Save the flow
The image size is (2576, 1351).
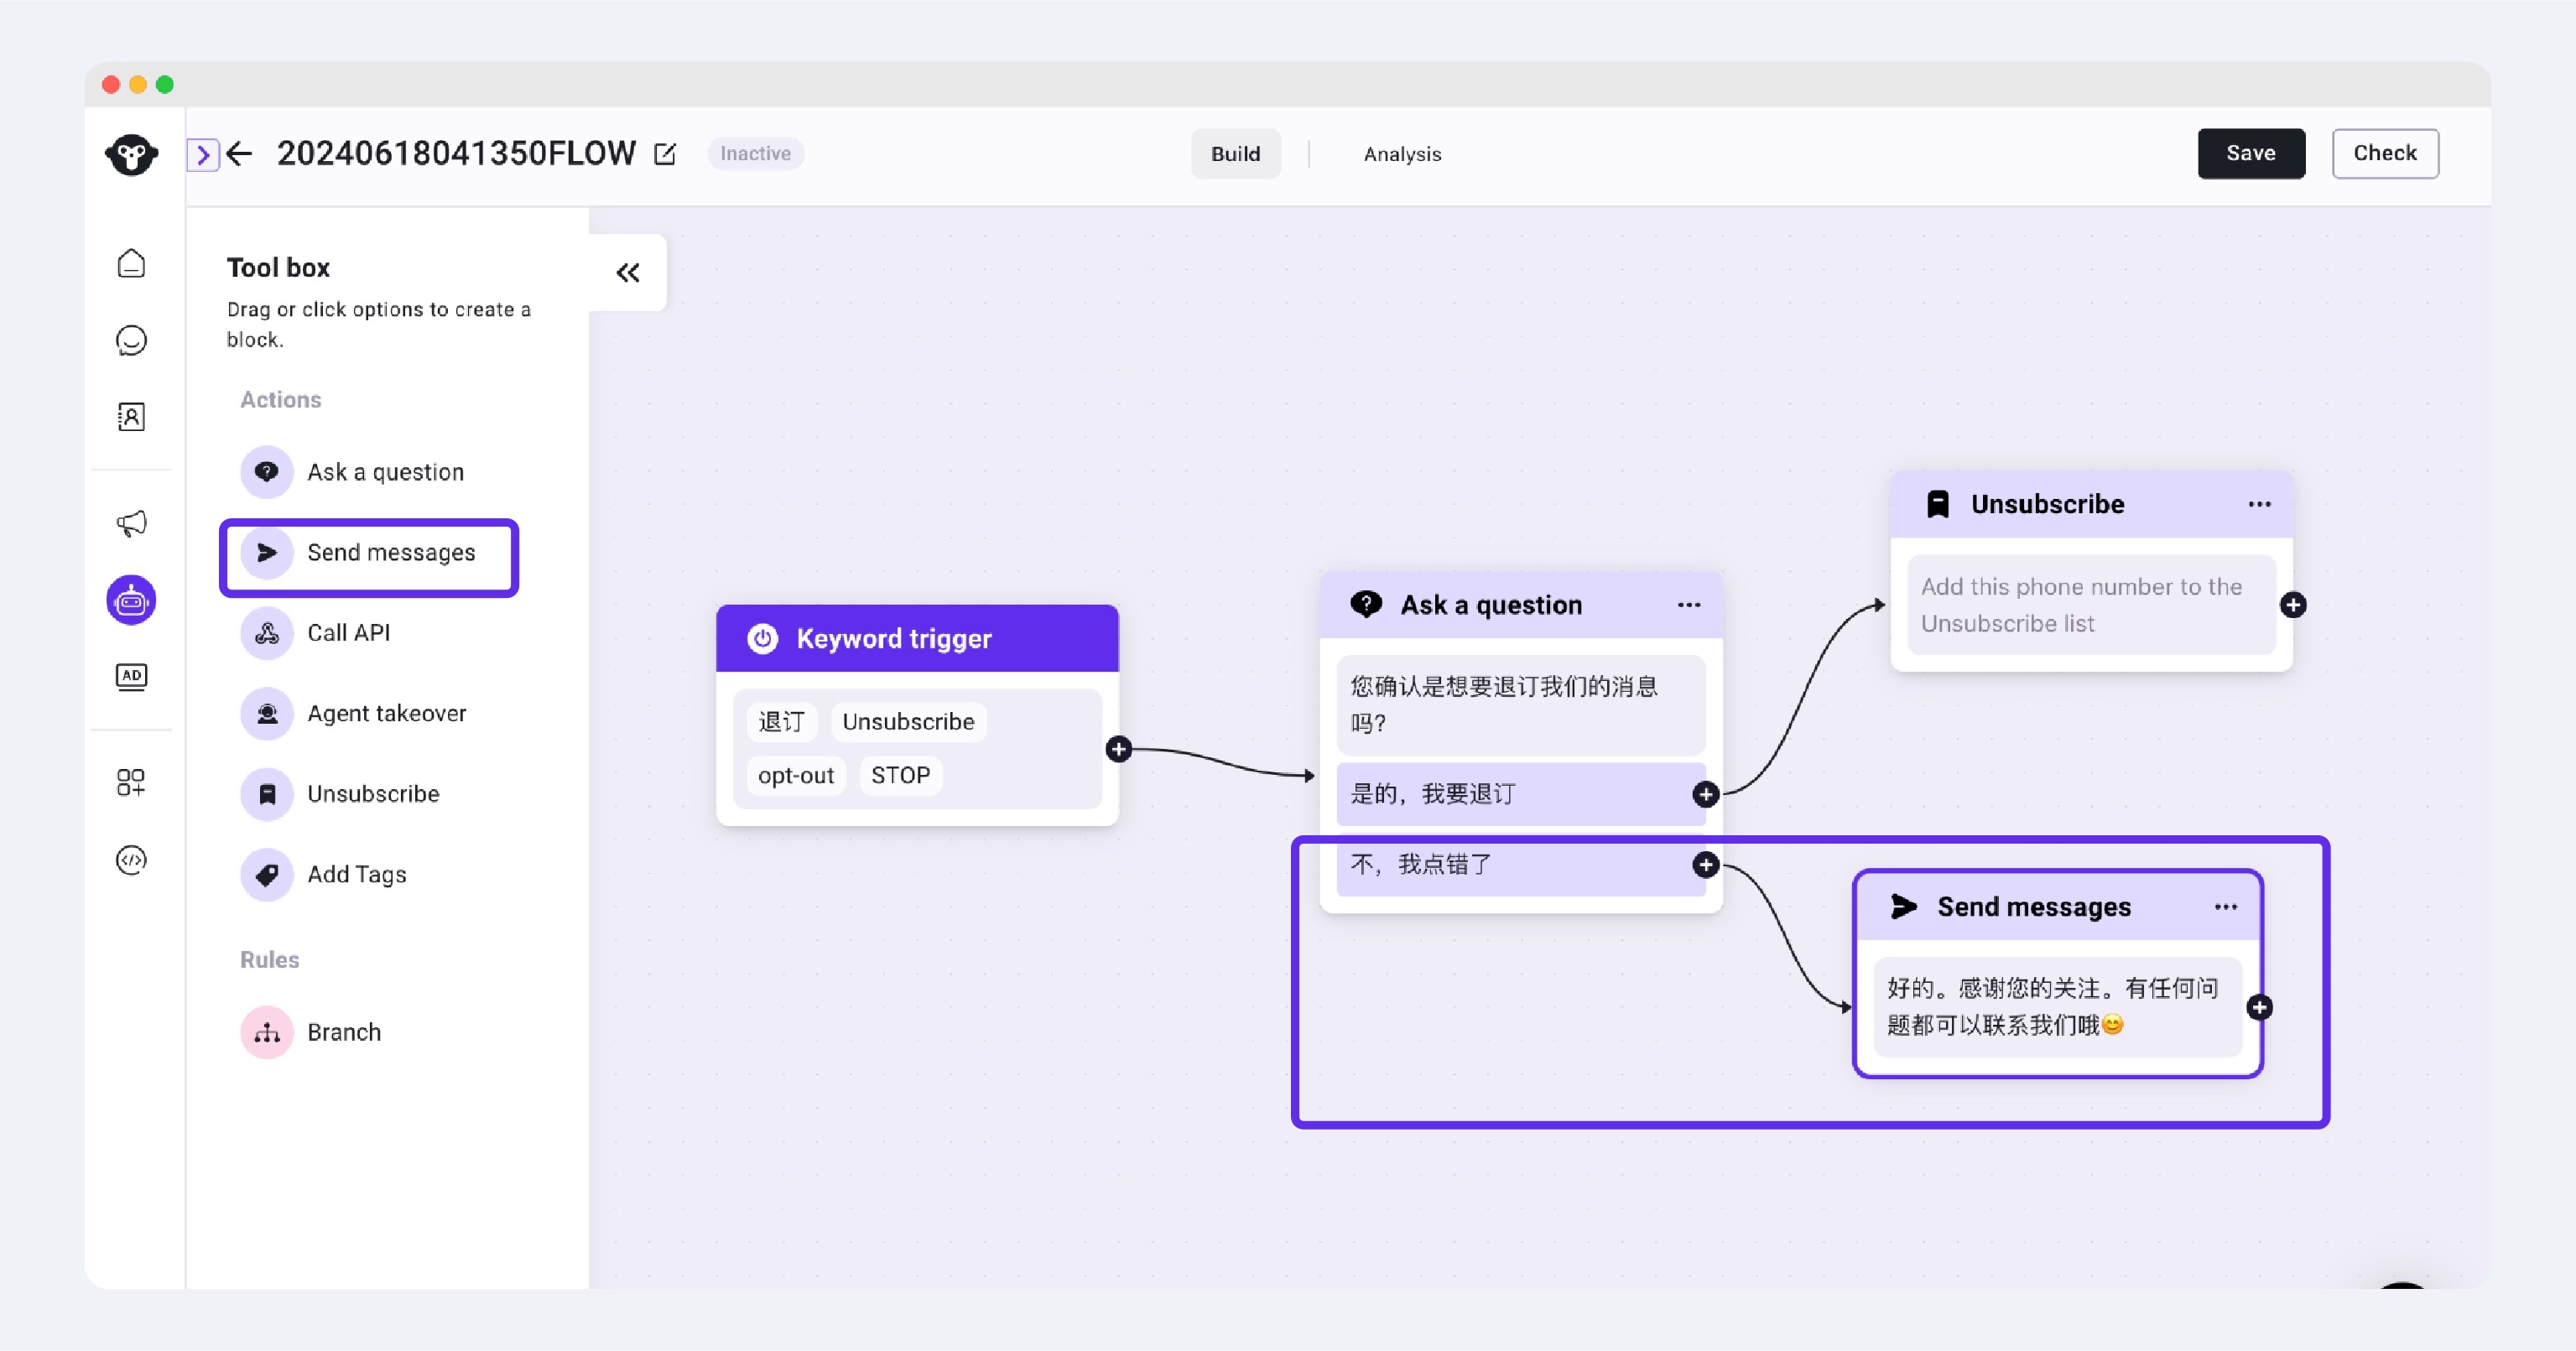pyautogui.click(x=2251, y=153)
